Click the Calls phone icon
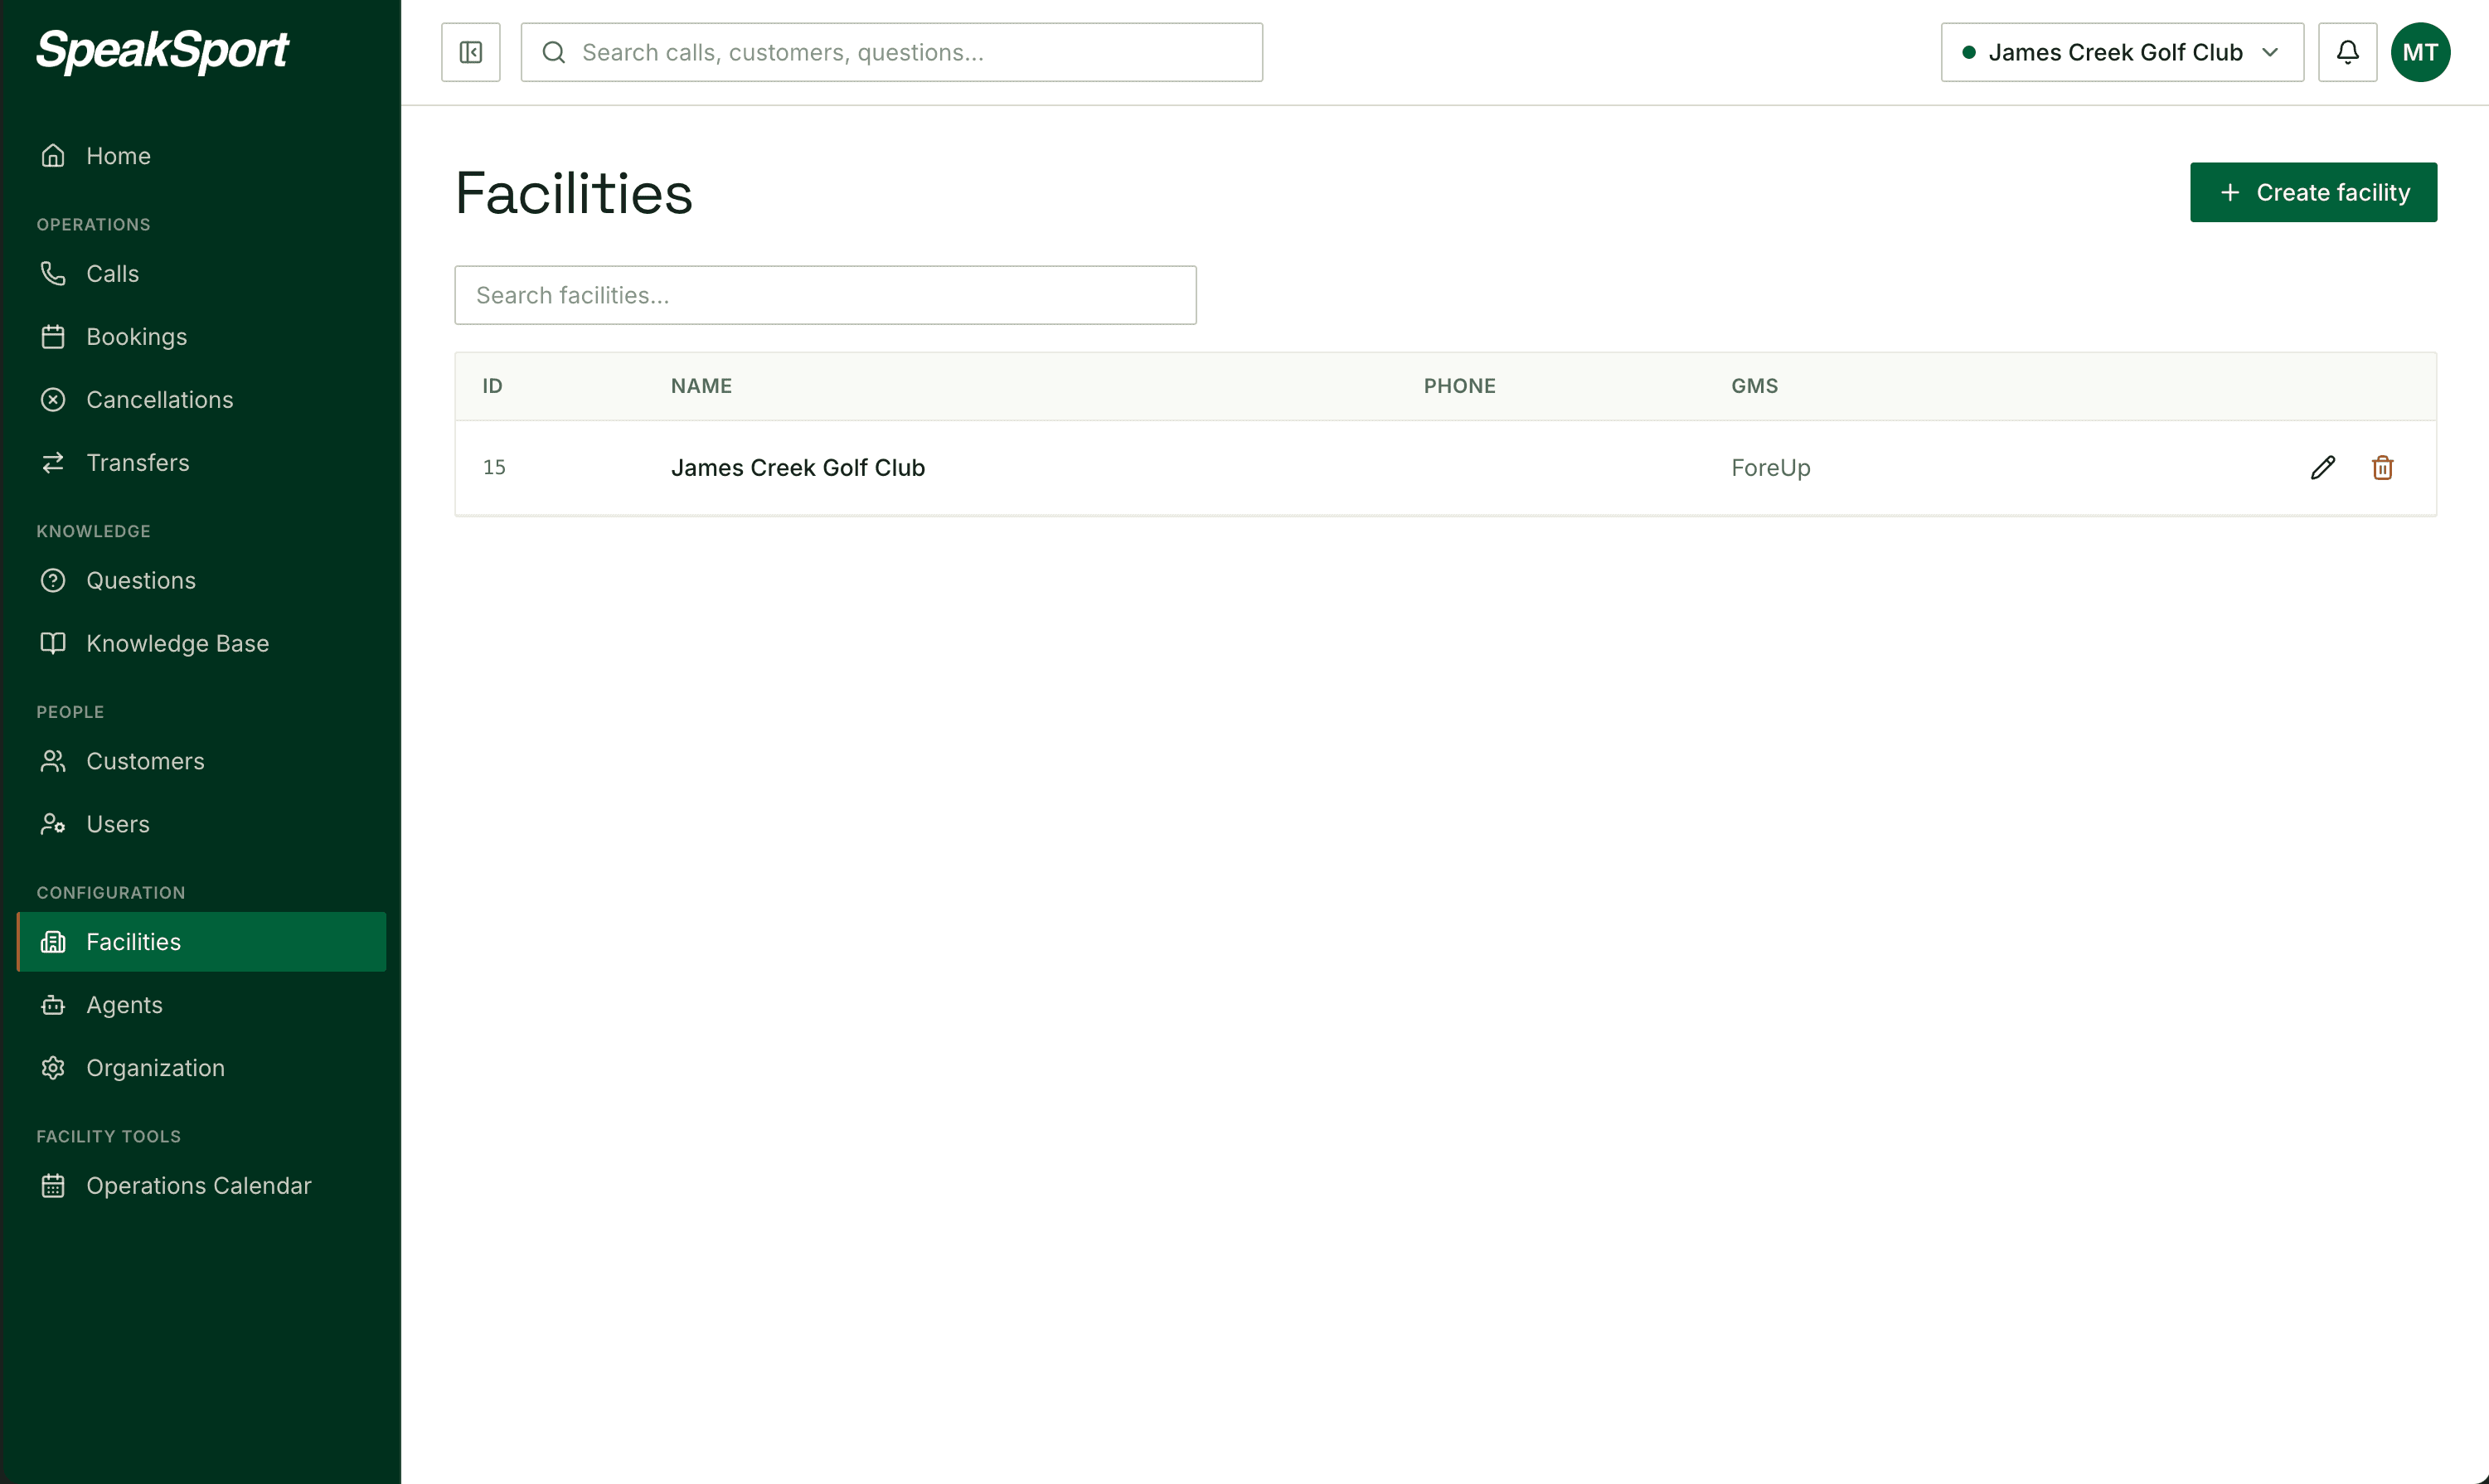Screen dimensions: 2489x1484 point(53,273)
